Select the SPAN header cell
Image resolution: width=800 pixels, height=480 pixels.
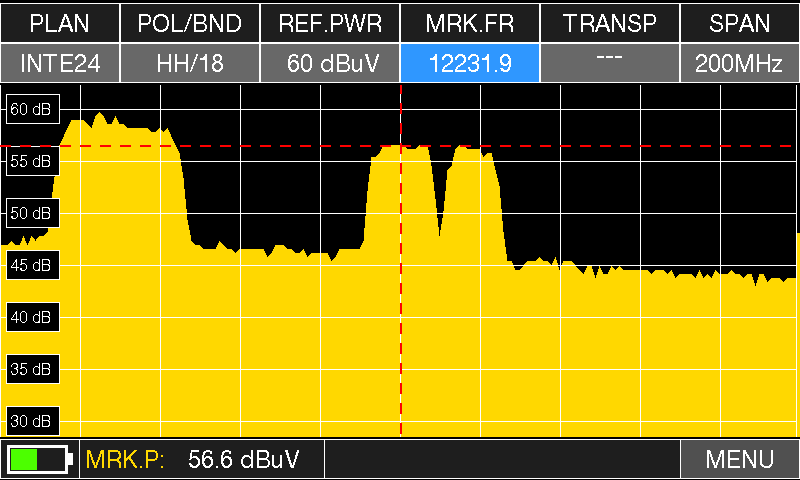pyautogui.click(x=740, y=23)
